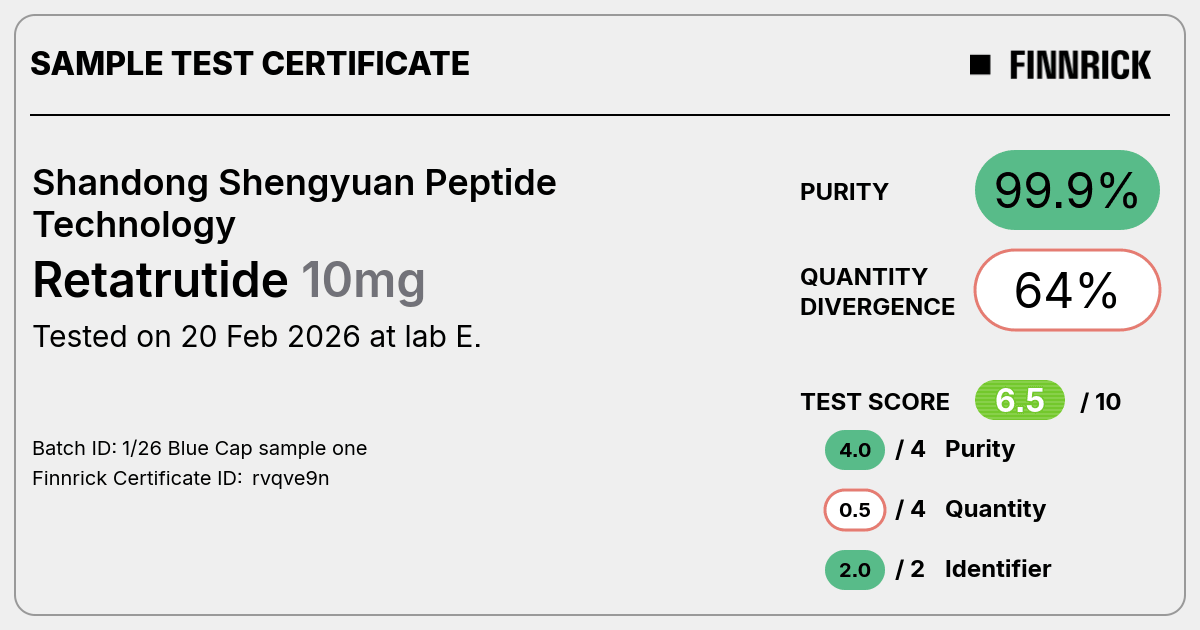1200x630 pixels.
Task: Click the 6.5 test score badge
Action: coord(1020,401)
